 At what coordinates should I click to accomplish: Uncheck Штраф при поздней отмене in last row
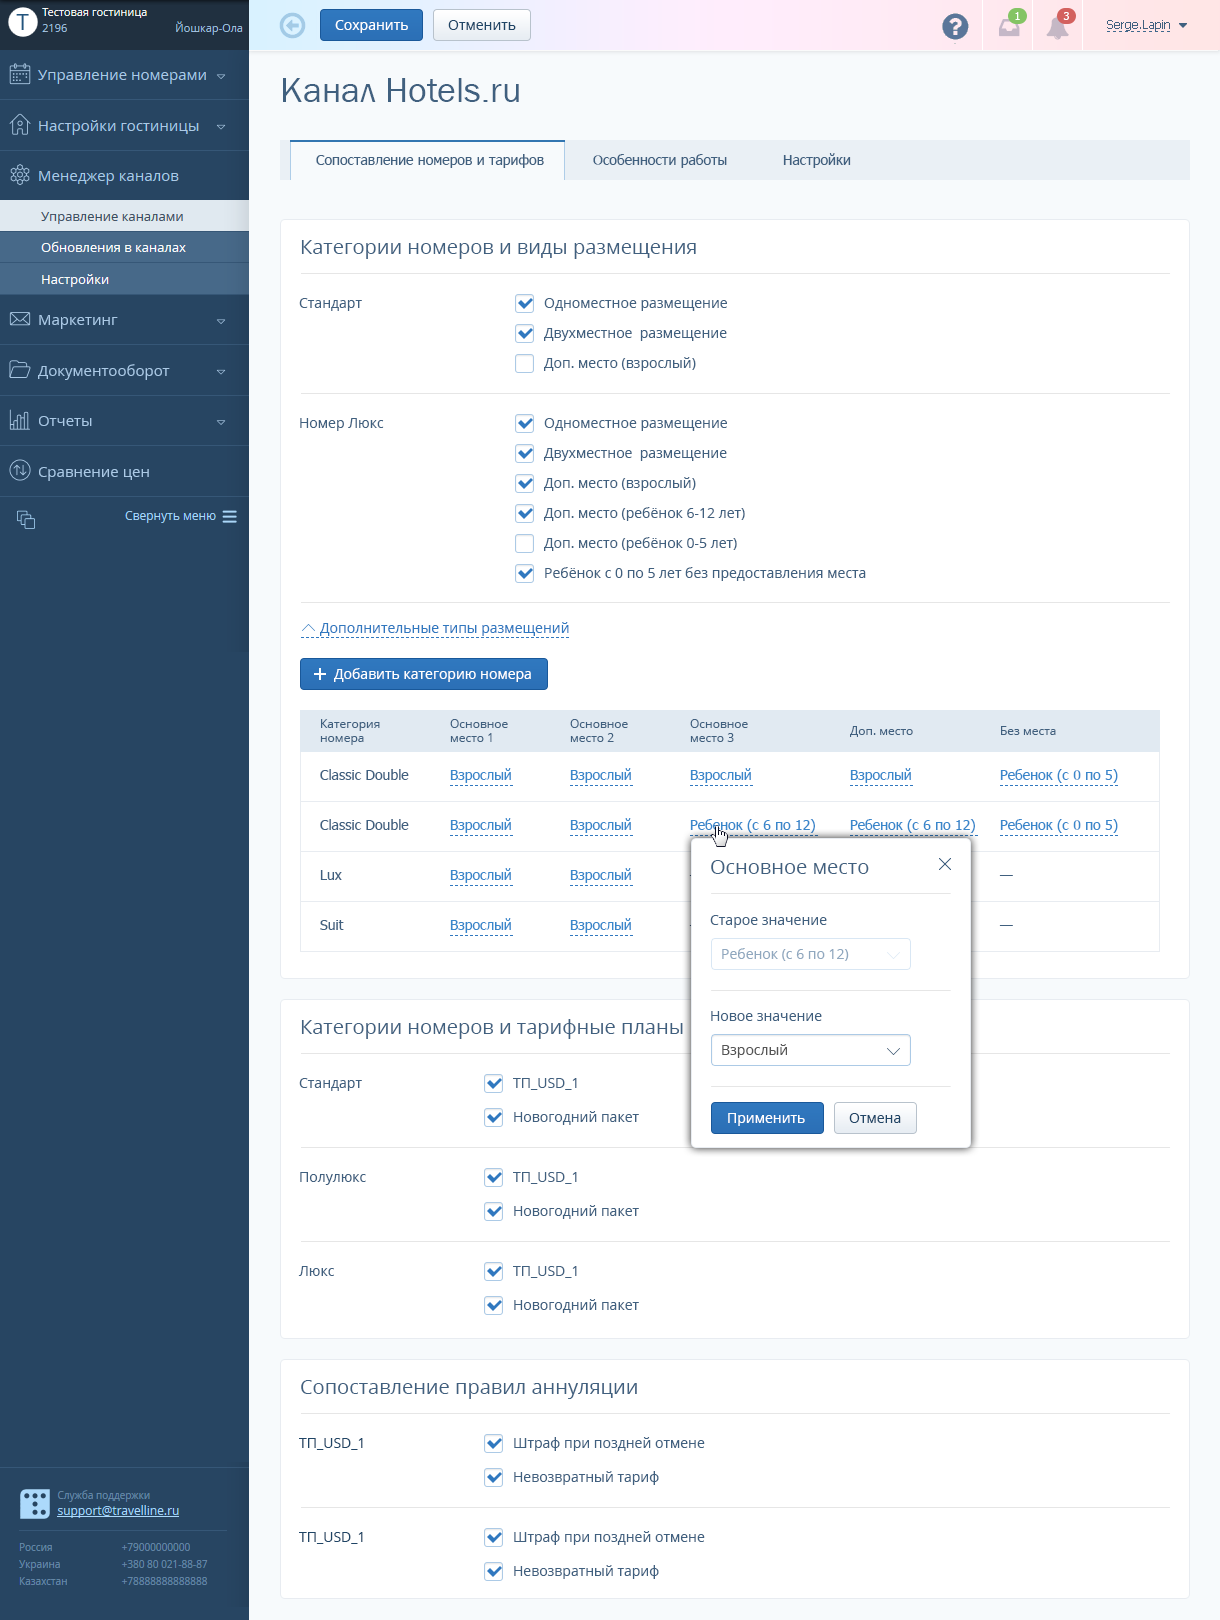point(493,1537)
